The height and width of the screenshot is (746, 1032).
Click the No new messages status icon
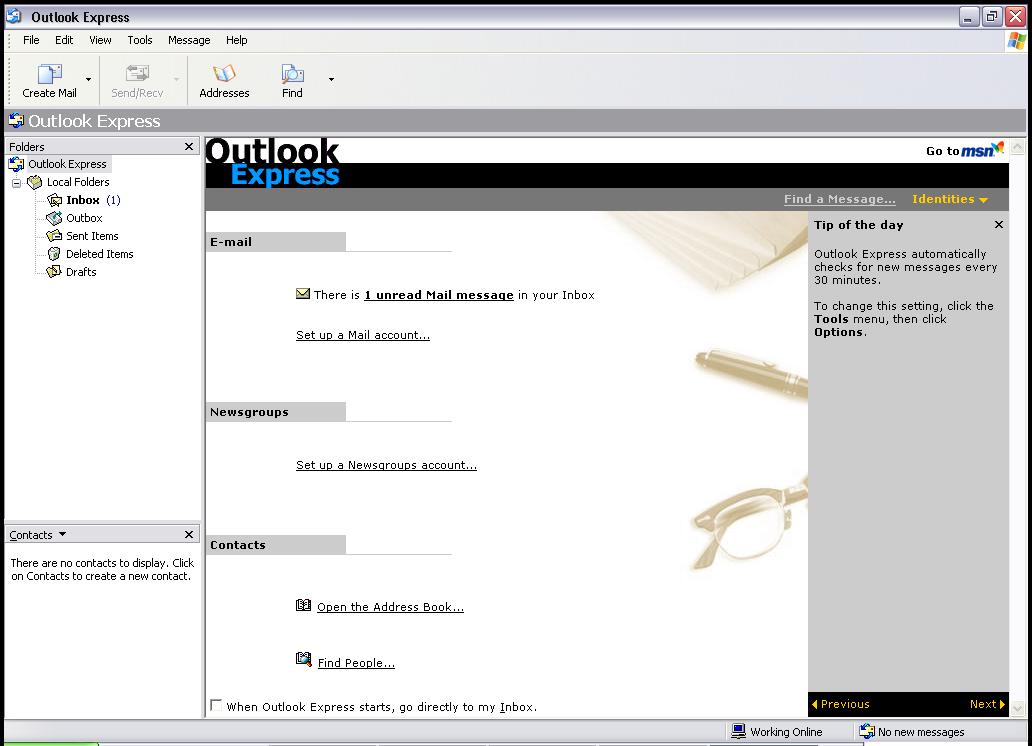(x=867, y=732)
